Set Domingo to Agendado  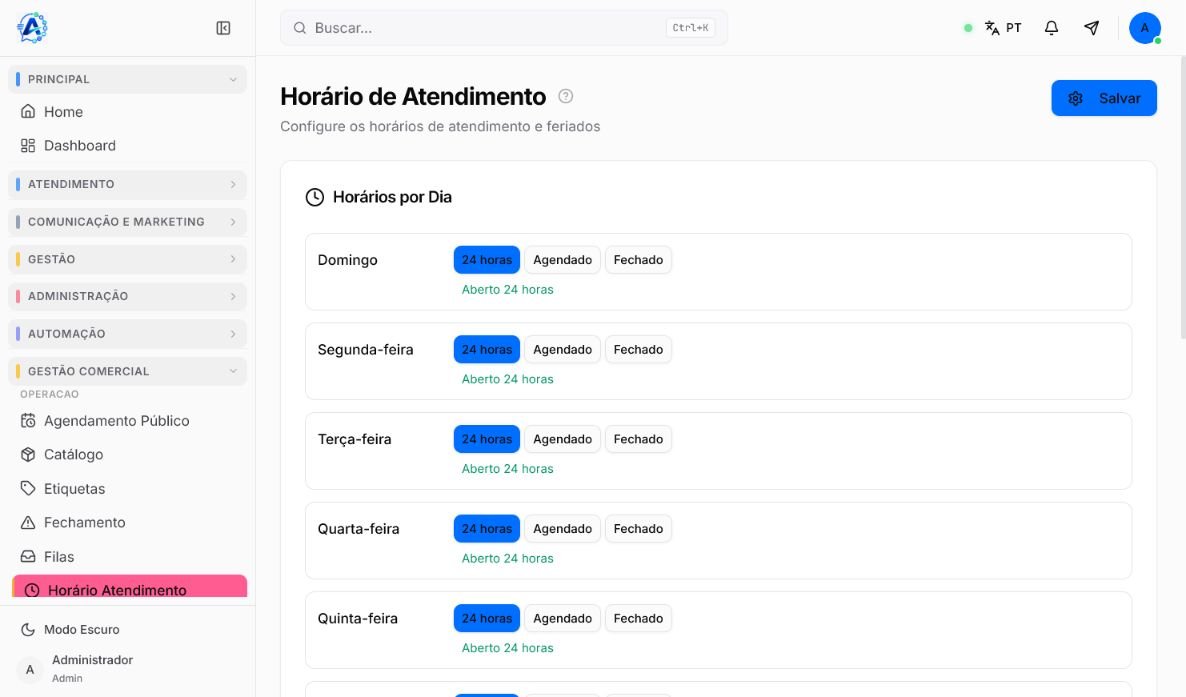click(562, 260)
